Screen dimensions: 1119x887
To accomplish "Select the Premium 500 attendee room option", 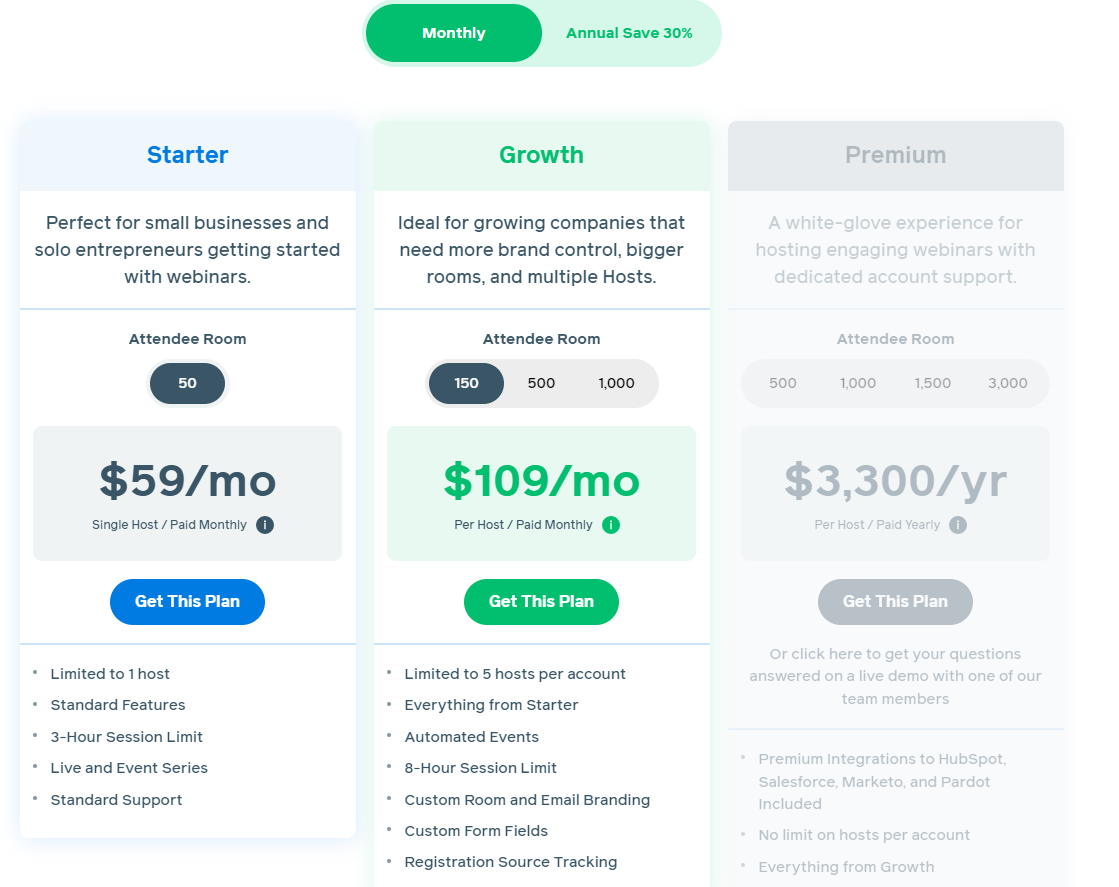I will pyautogui.click(x=783, y=383).
